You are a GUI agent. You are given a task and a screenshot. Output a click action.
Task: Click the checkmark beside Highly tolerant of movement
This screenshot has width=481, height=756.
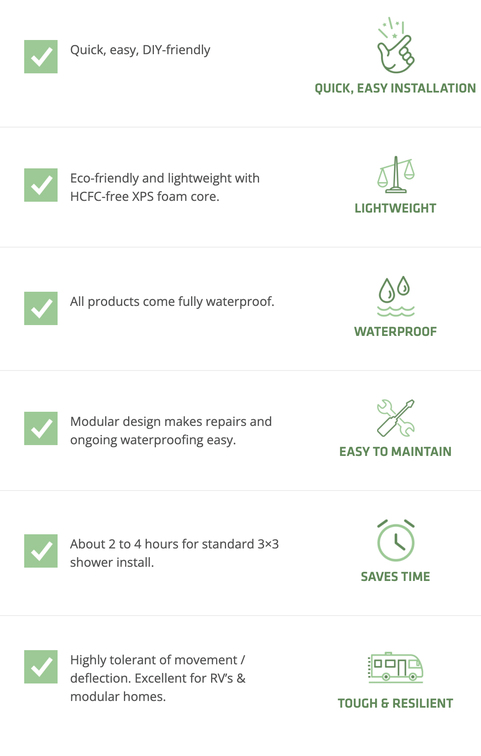41,667
